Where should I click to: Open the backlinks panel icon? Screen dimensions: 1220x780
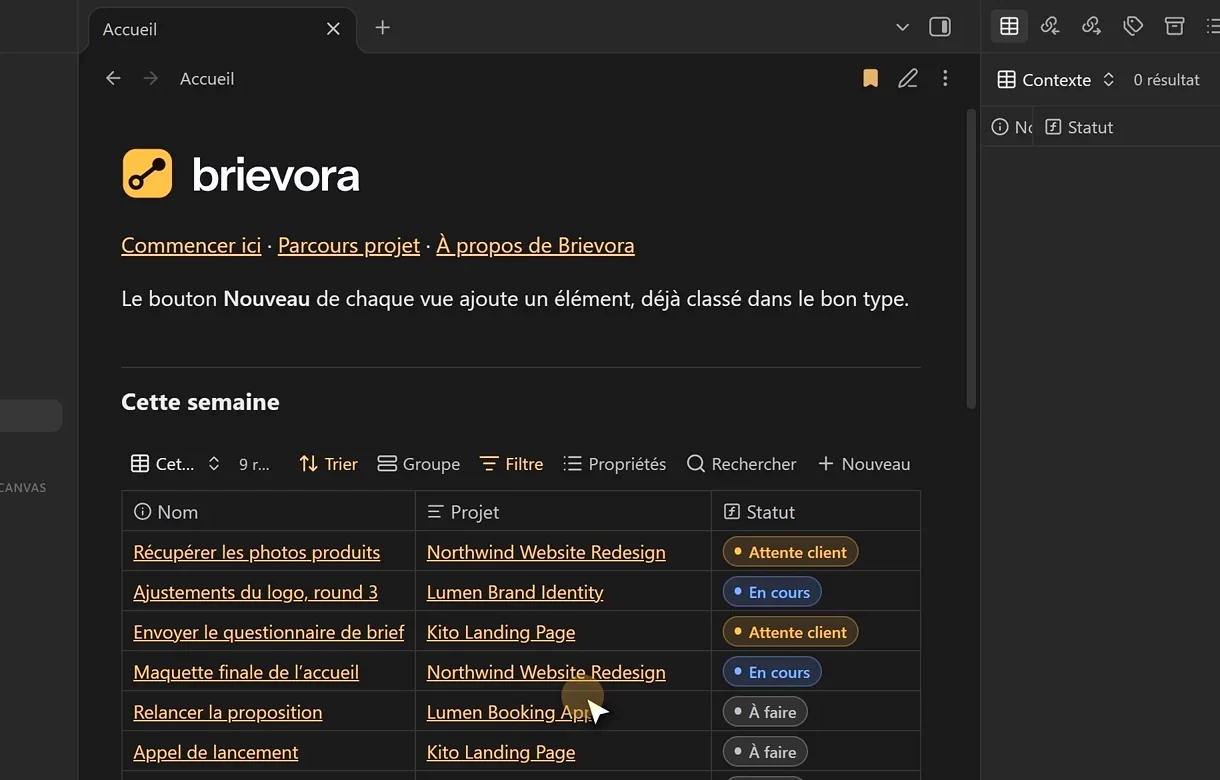click(x=1050, y=27)
